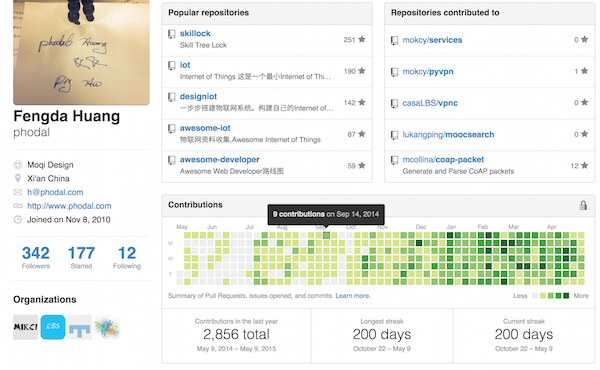Click the repo icon beside mcollina/coap-packet
Image resolution: width=600 pixels, height=370 pixels.
[x=394, y=160]
